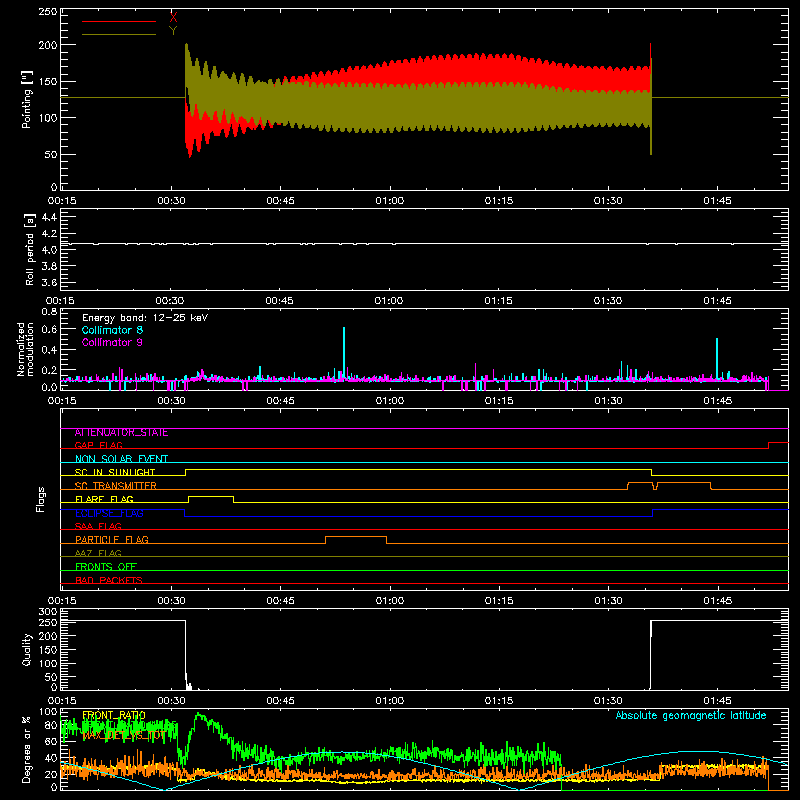Screen dimensions: 800x800
Task: Select the NON_SOLAR_EVENT flag label
Action: (121, 459)
